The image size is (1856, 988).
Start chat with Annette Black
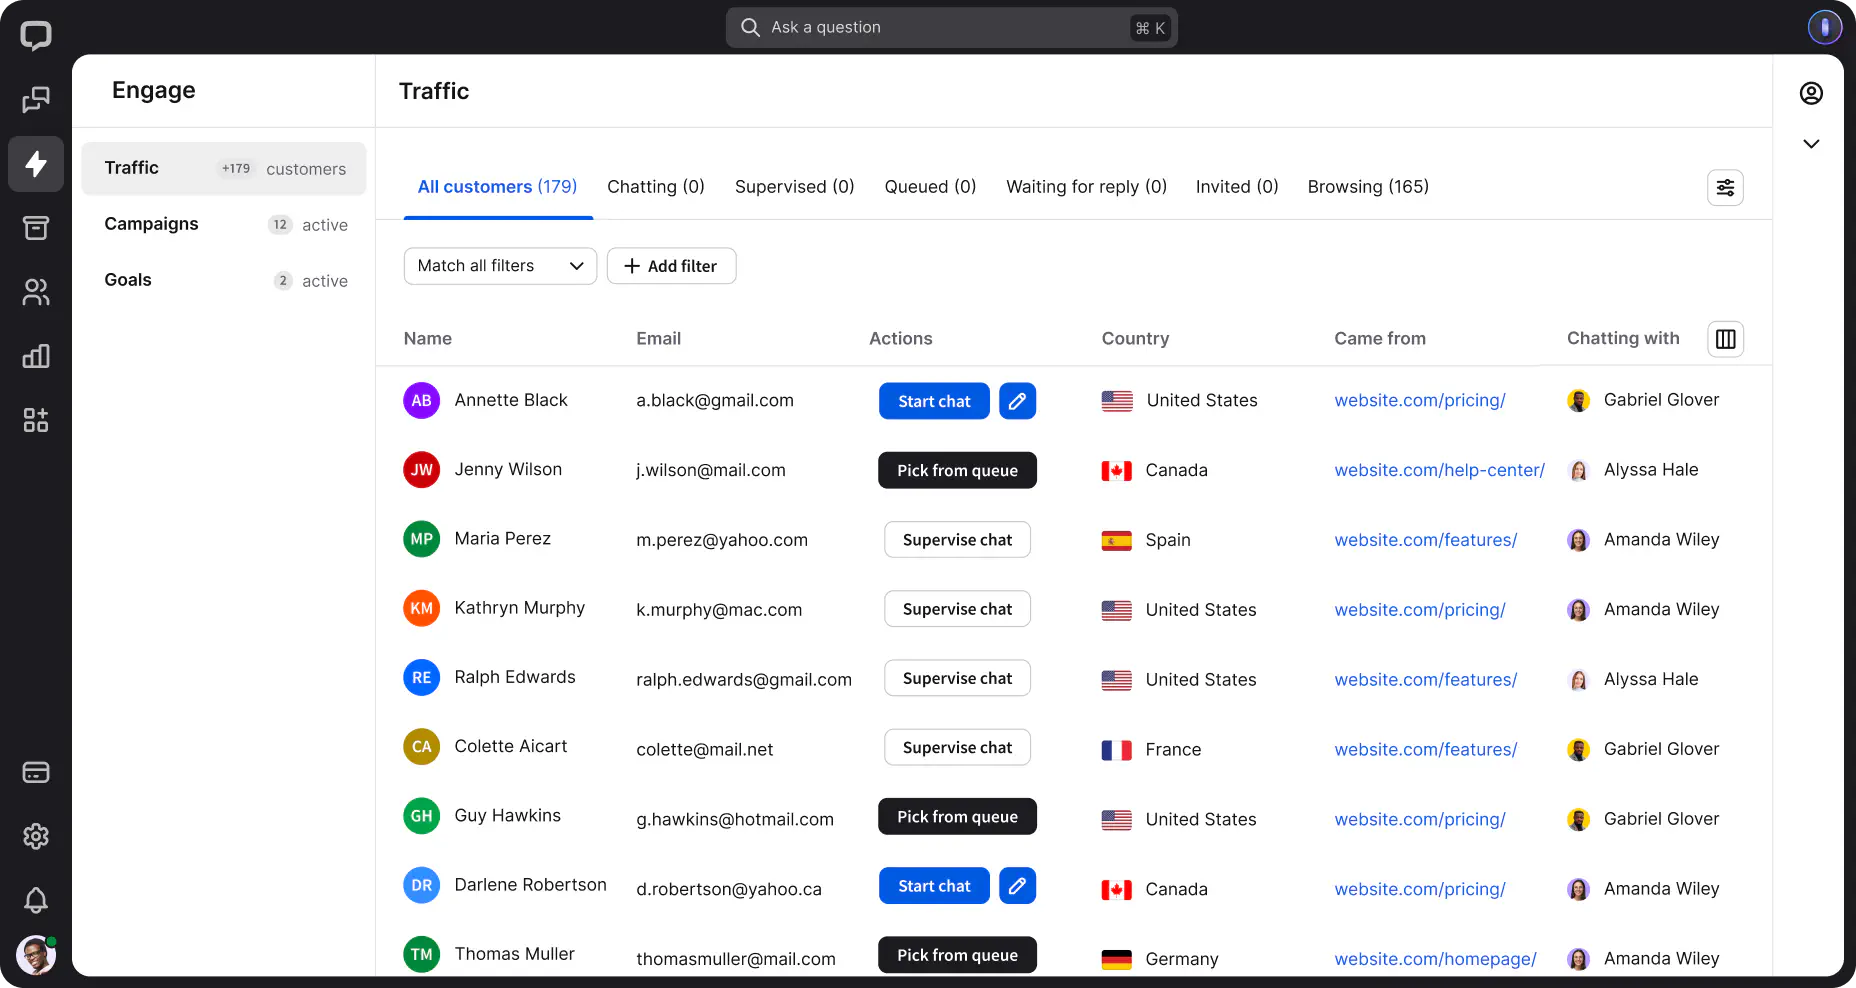[x=933, y=400]
